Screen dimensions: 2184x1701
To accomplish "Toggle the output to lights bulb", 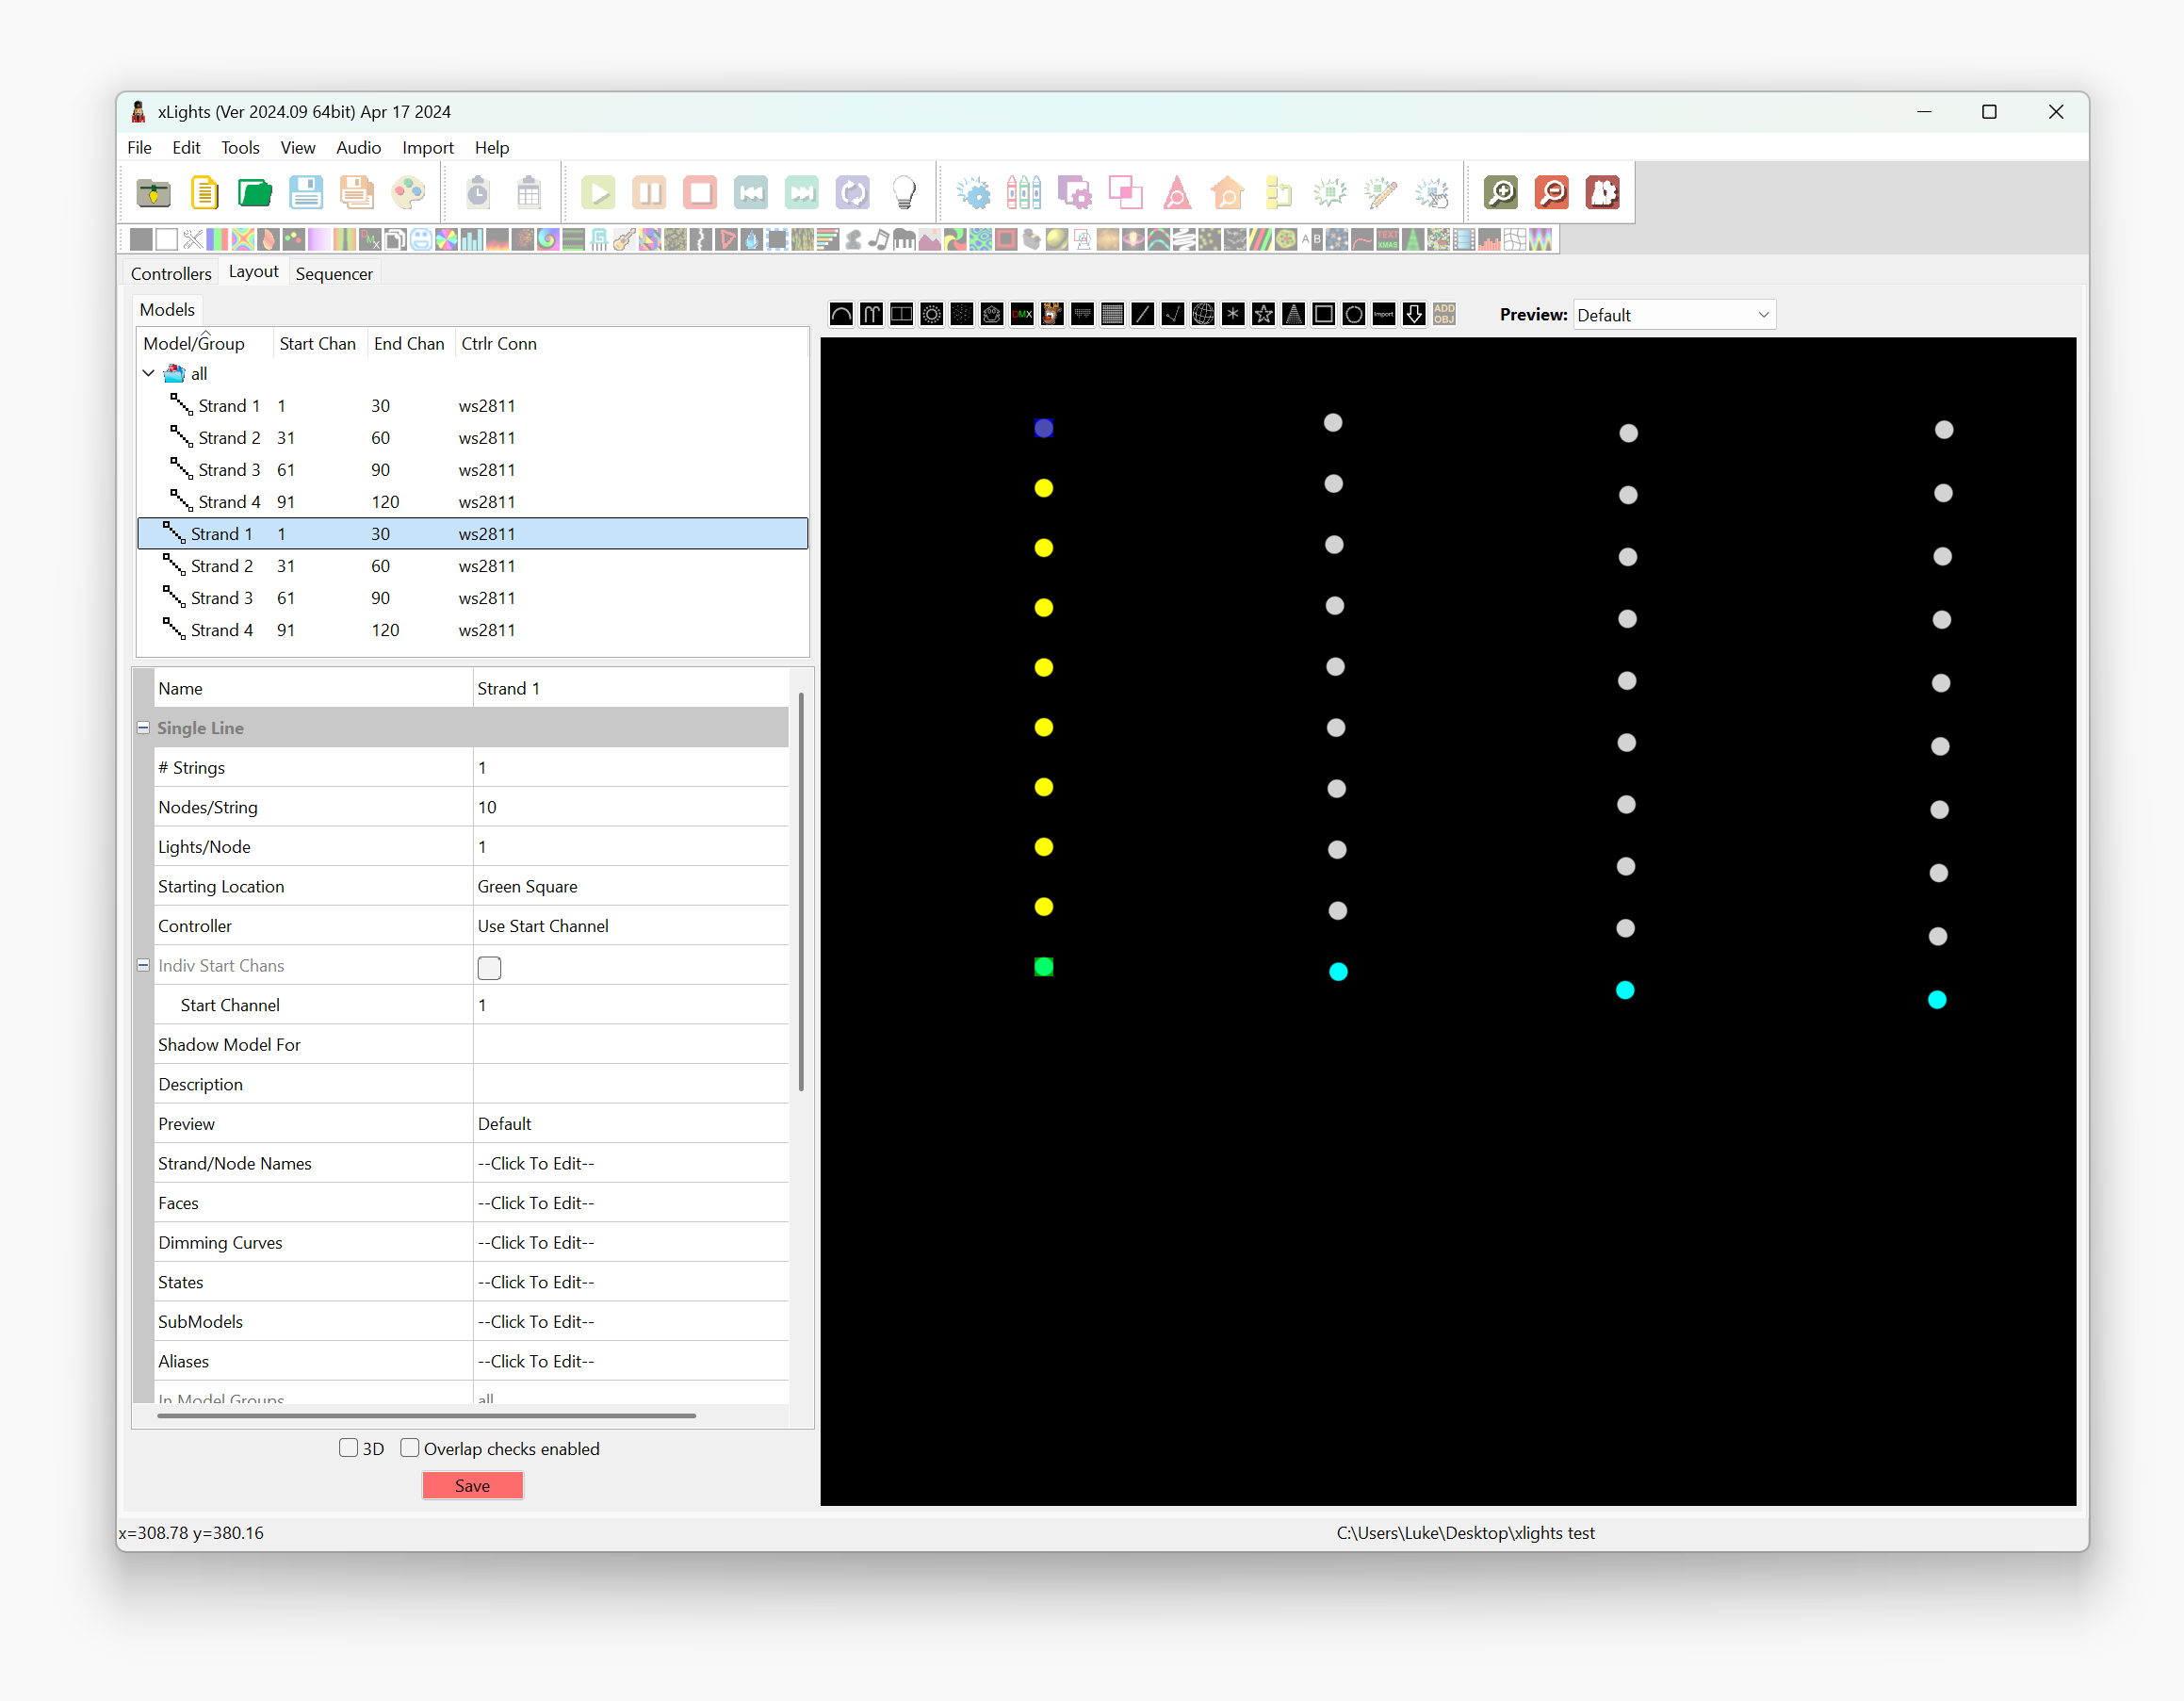I will pos(903,192).
